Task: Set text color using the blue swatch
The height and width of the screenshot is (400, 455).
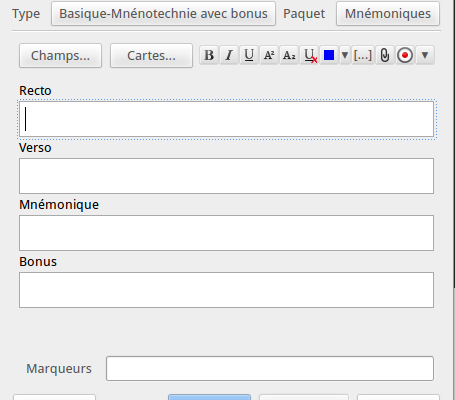Action: click(329, 55)
